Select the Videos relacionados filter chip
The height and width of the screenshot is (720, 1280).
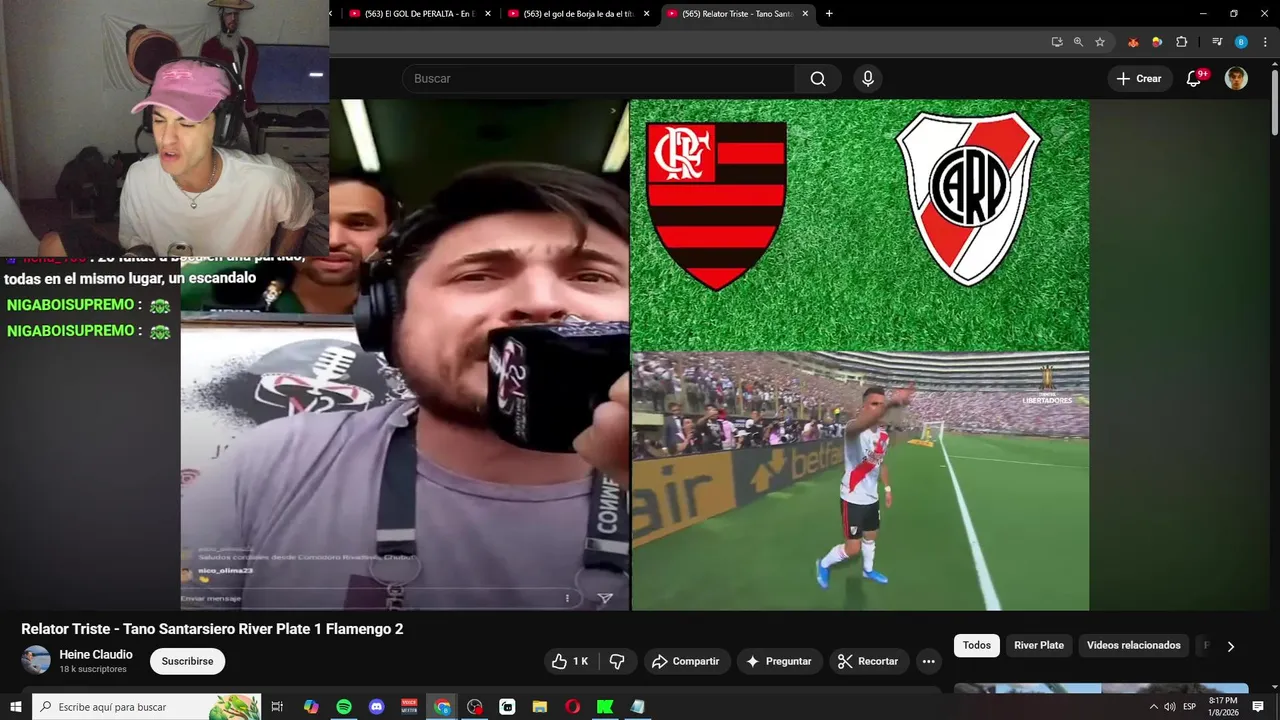pos(1134,645)
